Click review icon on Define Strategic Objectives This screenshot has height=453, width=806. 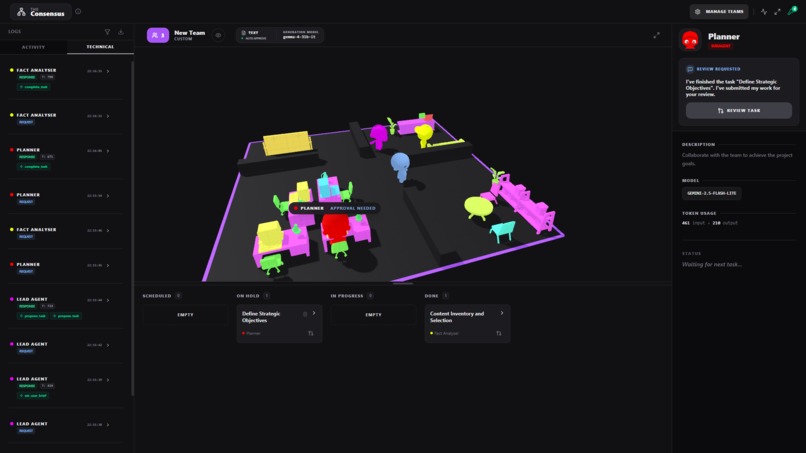(x=310, y=333)
